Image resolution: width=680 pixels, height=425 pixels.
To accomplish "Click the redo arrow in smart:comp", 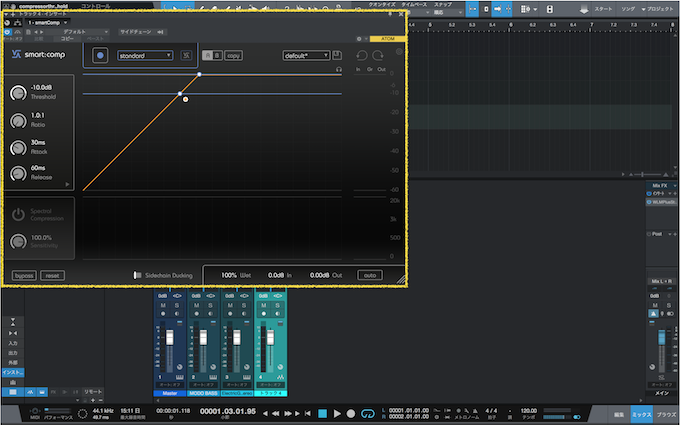I will coord(378,56).
